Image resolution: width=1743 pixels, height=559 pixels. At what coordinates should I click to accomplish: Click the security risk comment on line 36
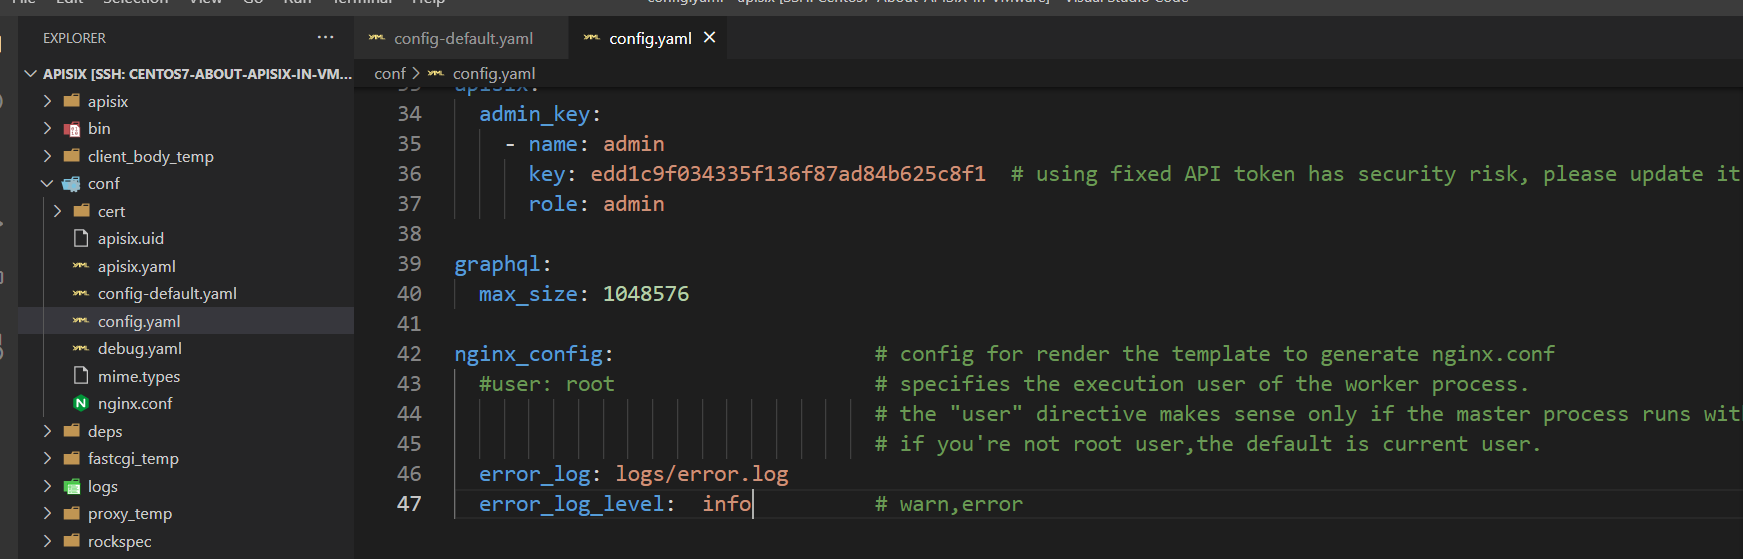click(1375, 174)
